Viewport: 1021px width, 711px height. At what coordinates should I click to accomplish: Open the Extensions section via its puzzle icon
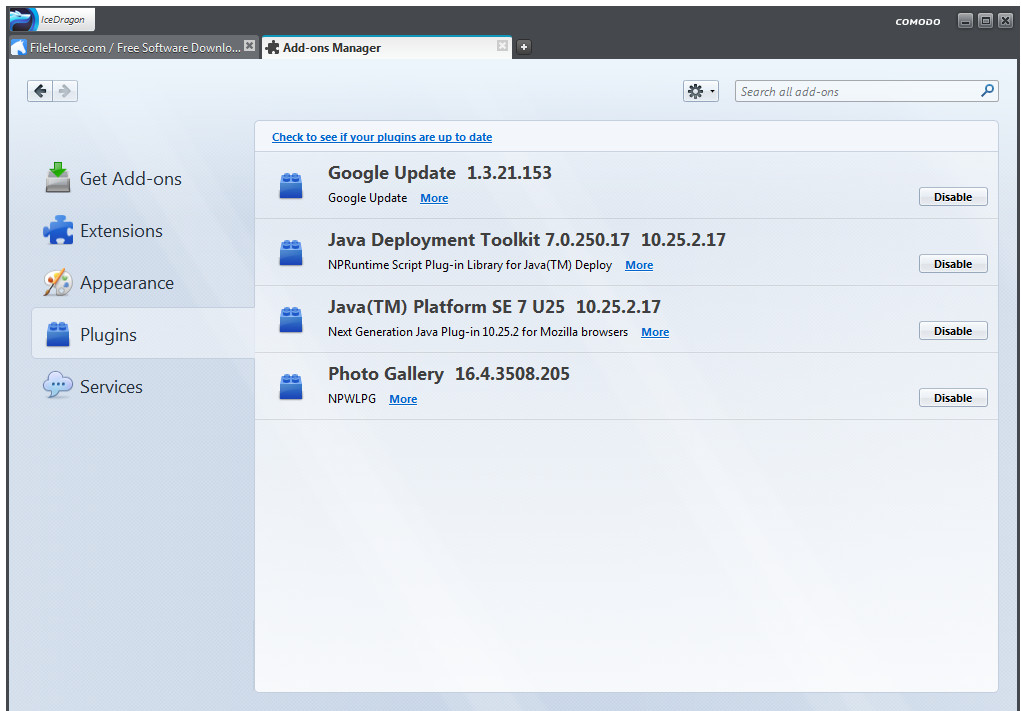(x=57, y=229)
